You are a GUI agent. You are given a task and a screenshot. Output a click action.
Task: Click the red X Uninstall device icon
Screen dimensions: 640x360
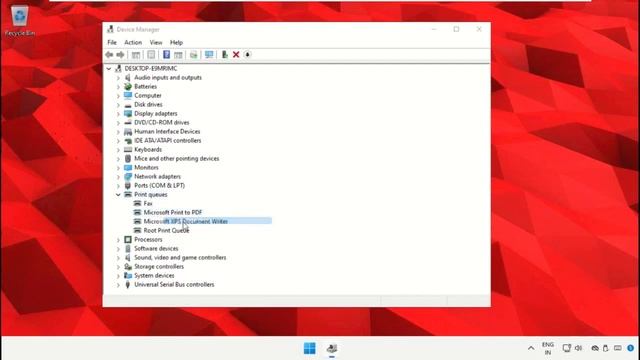point(236,54)
